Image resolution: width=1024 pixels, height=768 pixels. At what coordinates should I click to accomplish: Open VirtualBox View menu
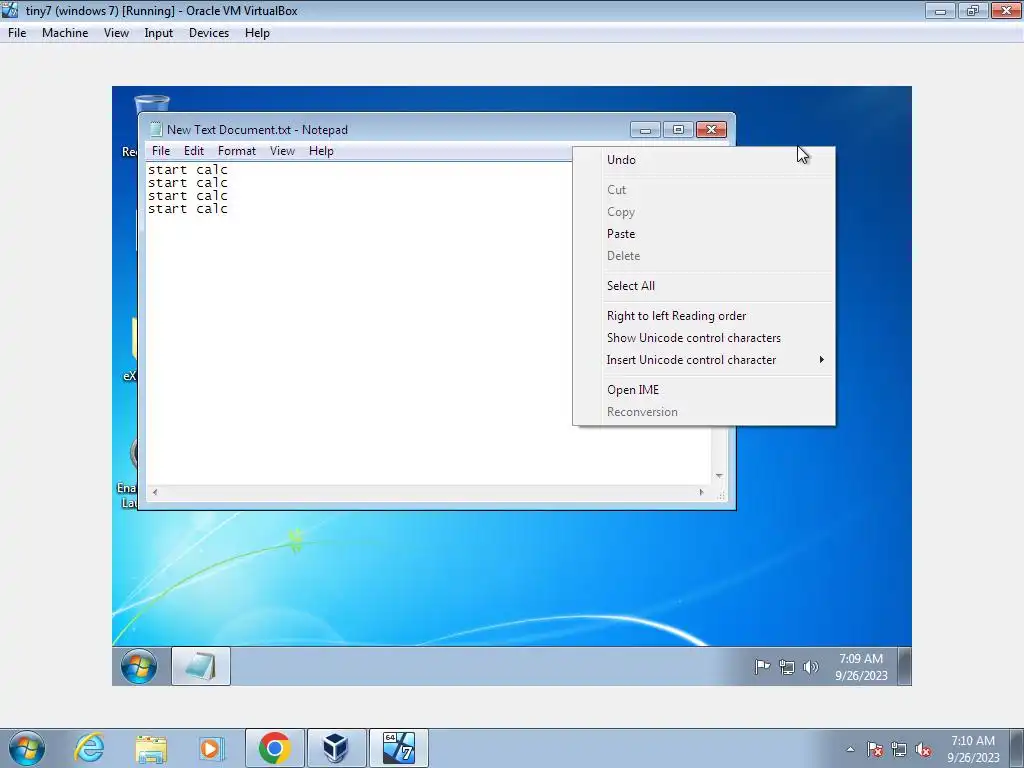(116, 33)
